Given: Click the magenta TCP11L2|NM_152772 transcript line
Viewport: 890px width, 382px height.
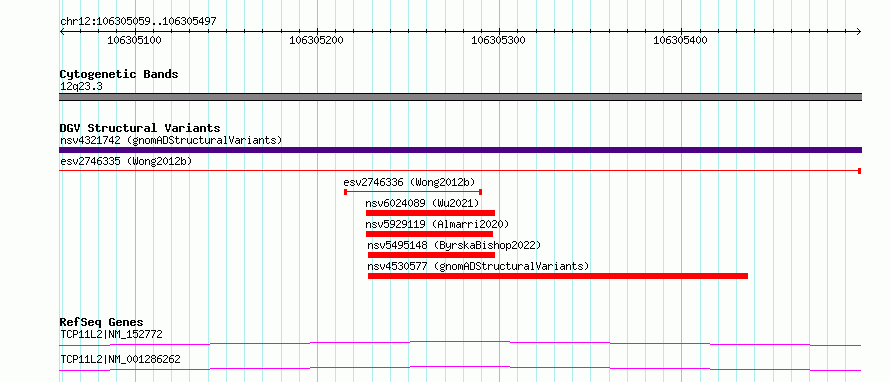Looking at the screenshot, I should click(460, 343).
